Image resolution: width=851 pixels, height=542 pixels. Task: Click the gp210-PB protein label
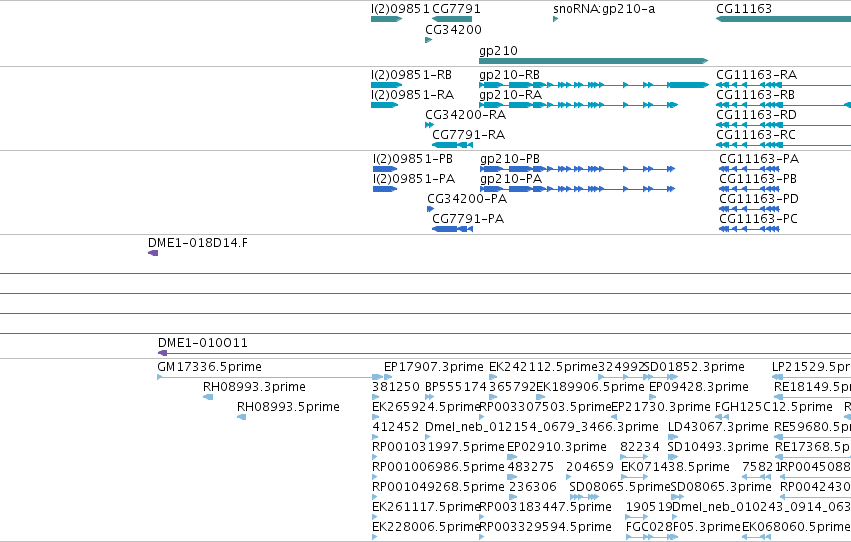coord(510,159)
